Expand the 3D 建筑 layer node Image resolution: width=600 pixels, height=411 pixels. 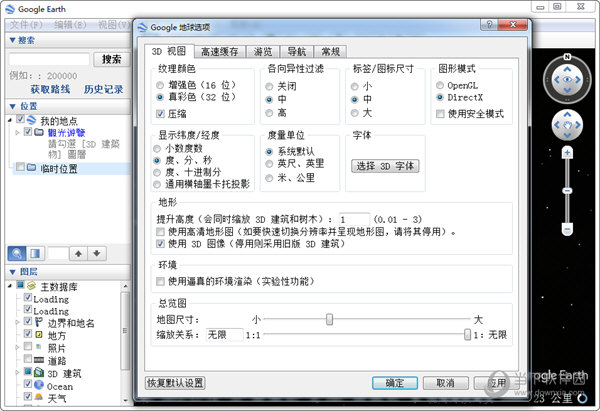pos(17,372)
